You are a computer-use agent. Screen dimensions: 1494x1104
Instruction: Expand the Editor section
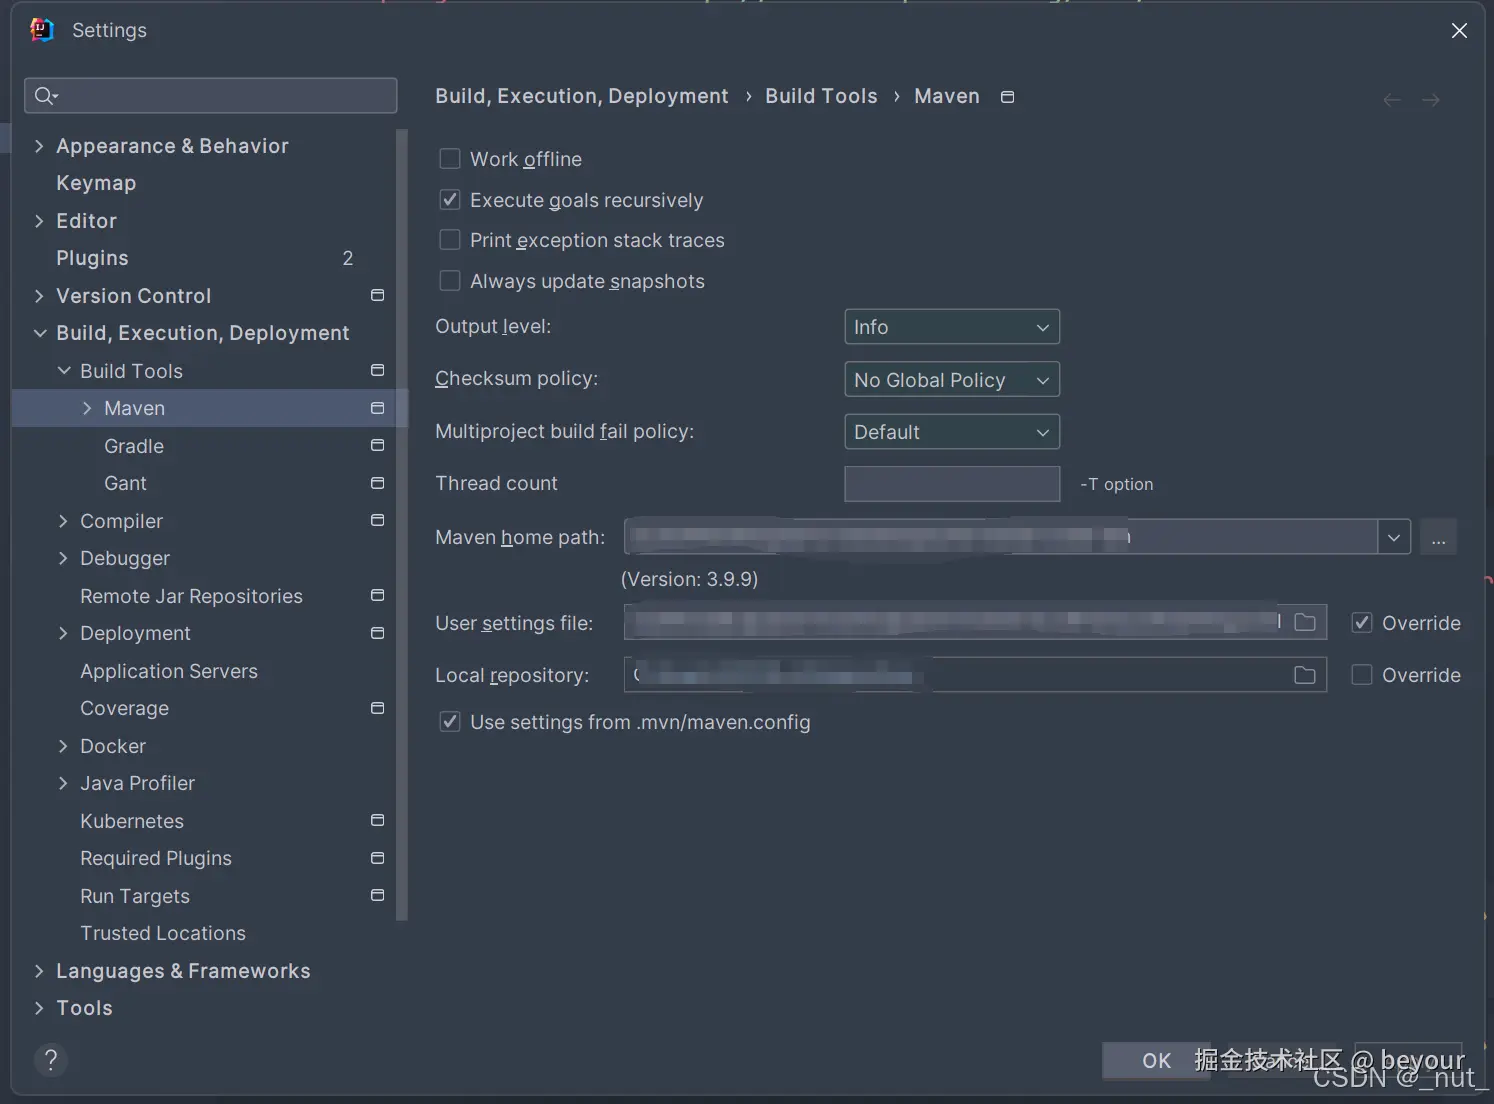click(x=39, y=221)
